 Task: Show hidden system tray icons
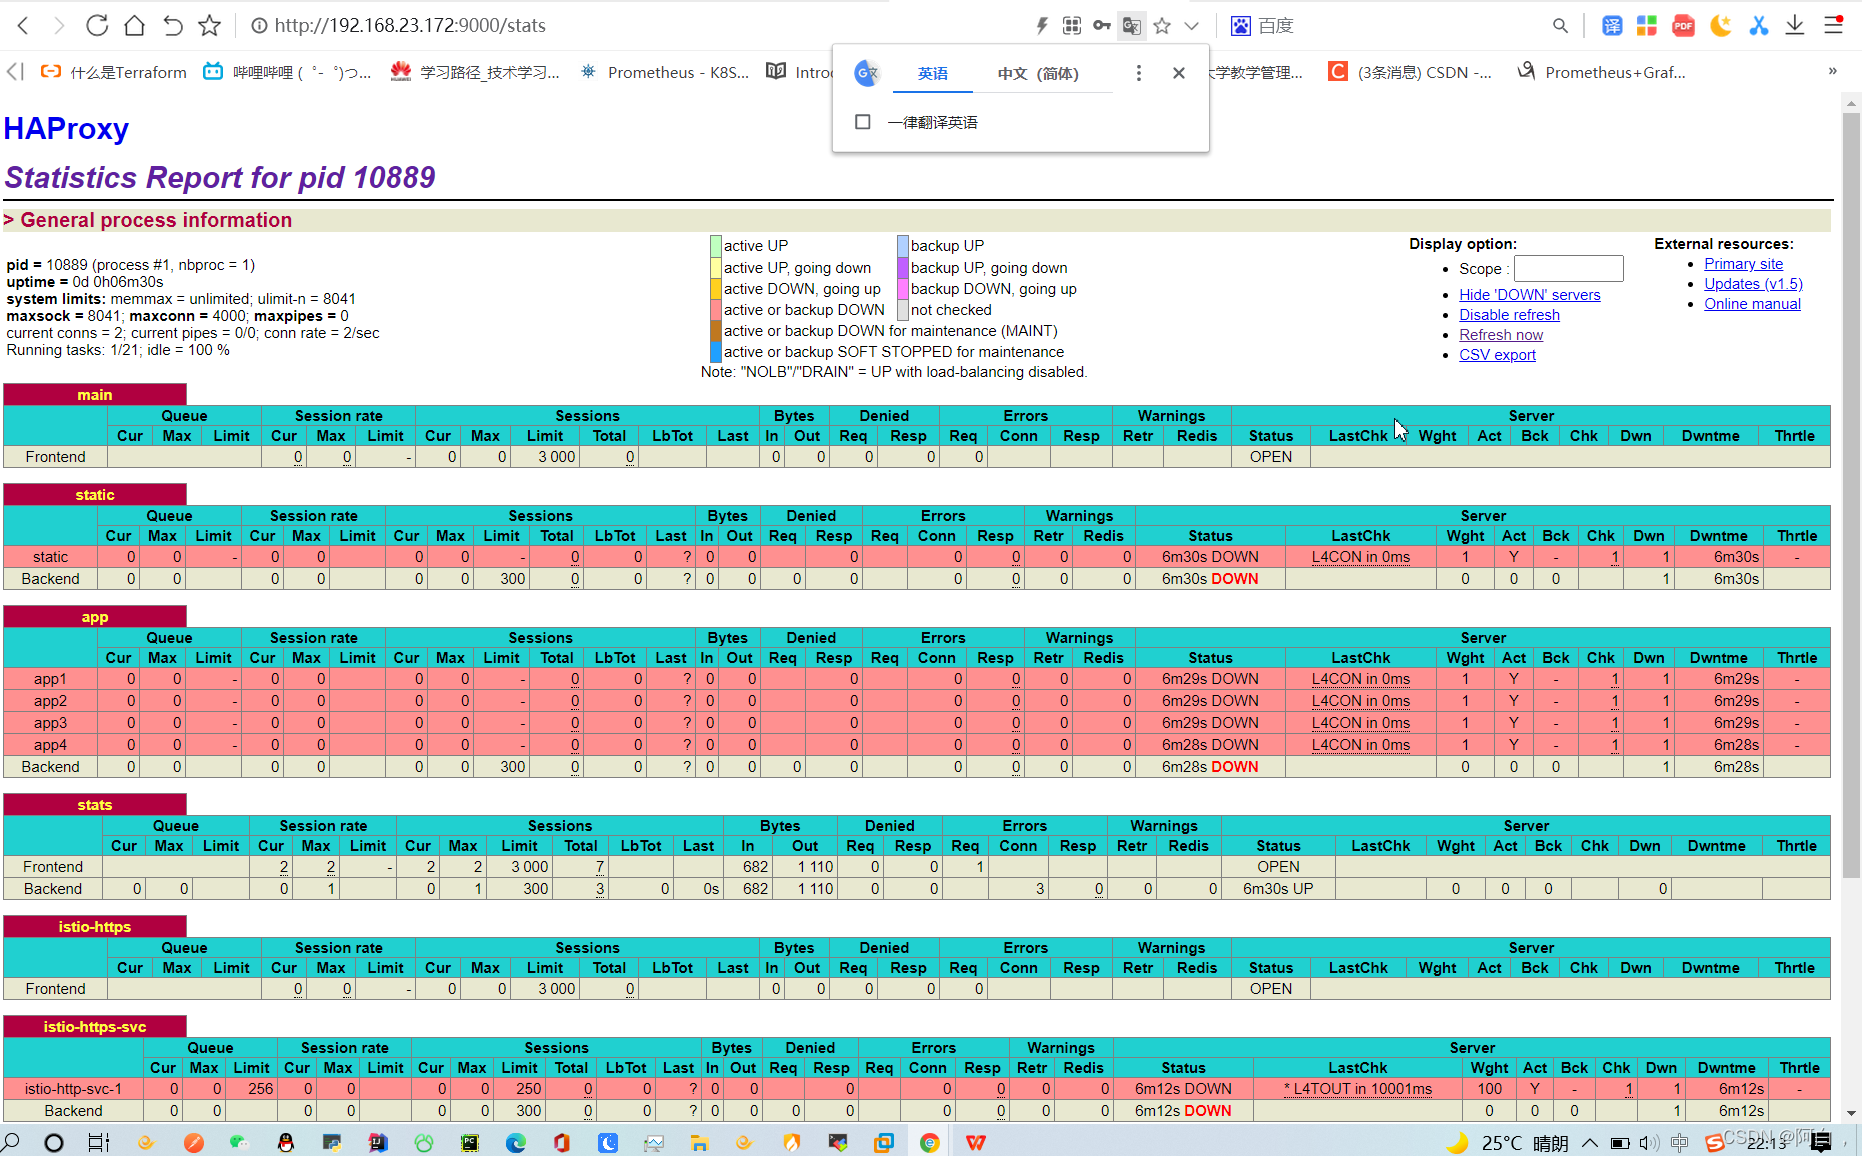click(1589, 1142)
